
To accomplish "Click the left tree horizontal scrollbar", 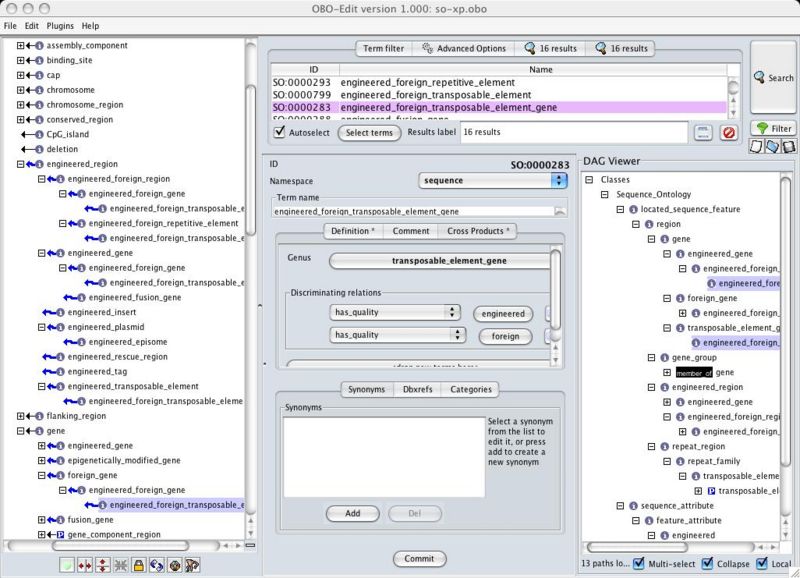I will click(x=120, y=545).
